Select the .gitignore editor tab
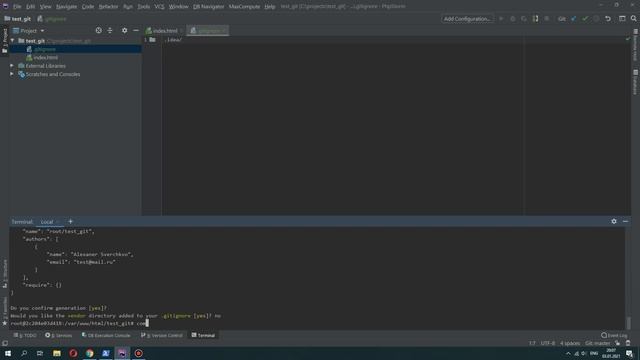This screenshot has height=360, width=640. click(x=208, y=31)
